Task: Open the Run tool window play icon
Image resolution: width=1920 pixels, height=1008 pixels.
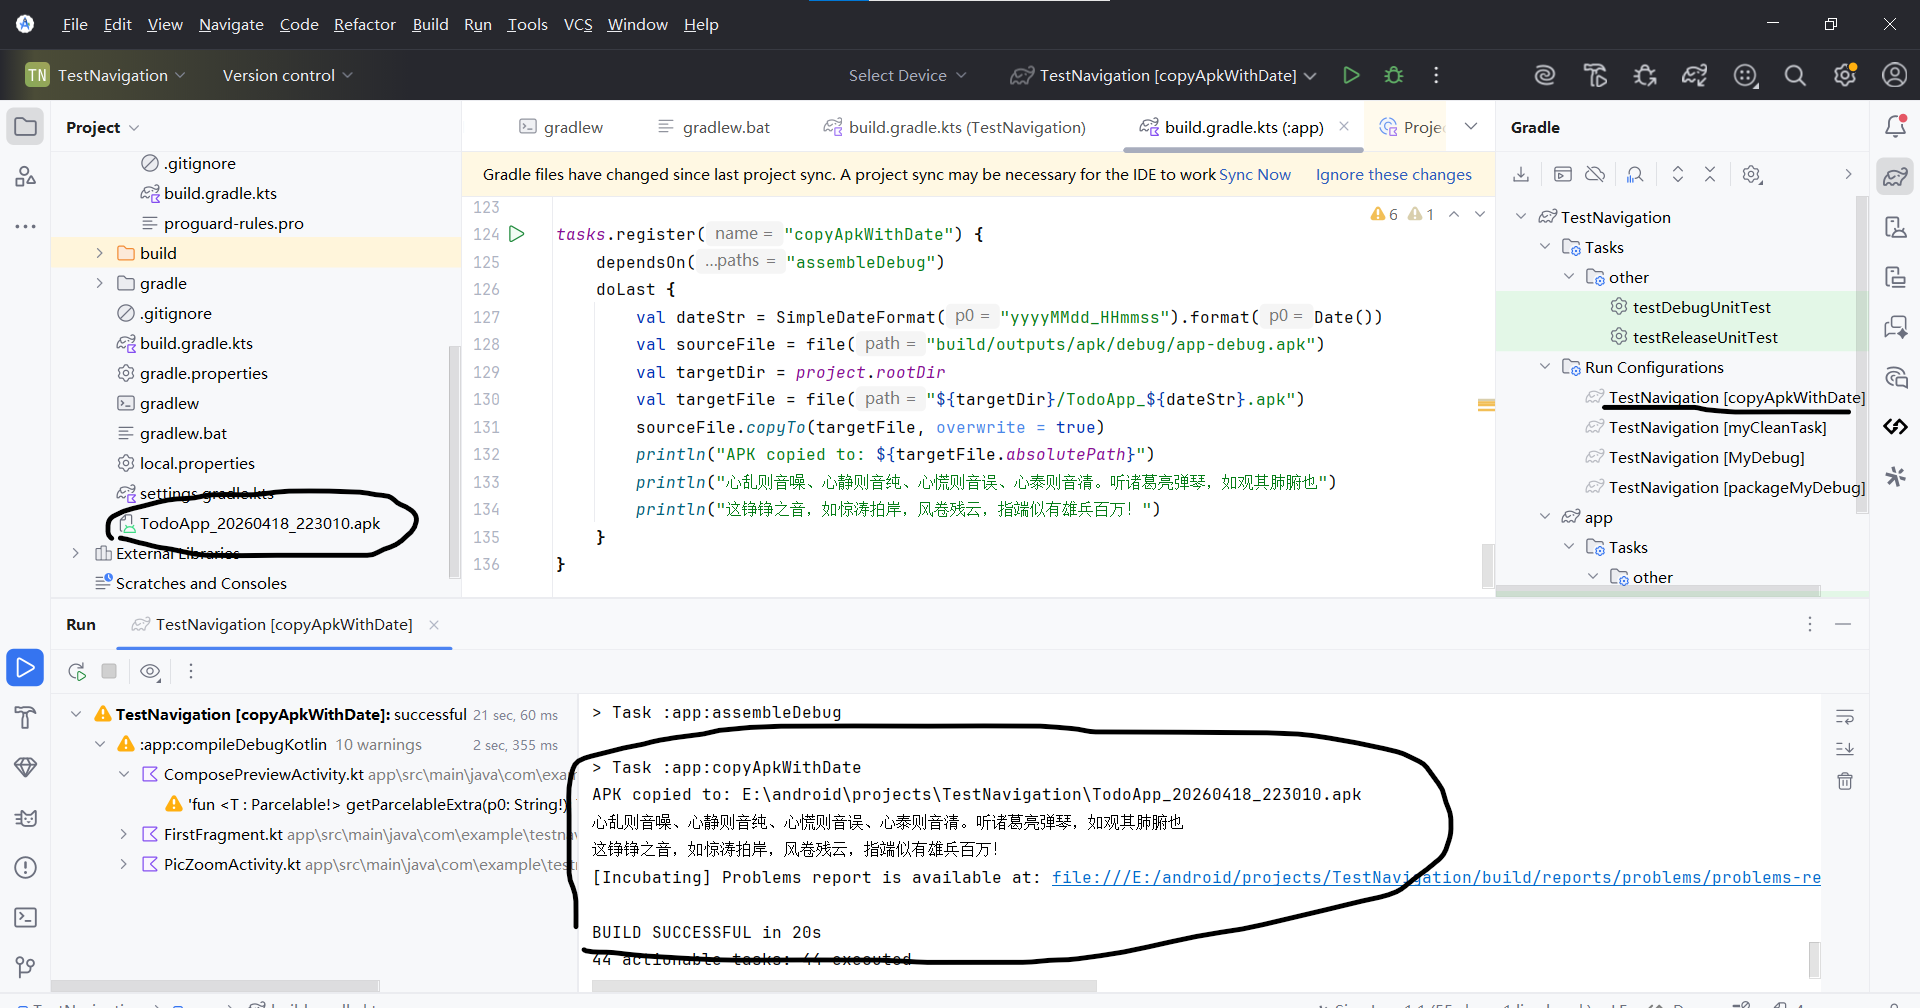Action: click(x=26, y=667)
